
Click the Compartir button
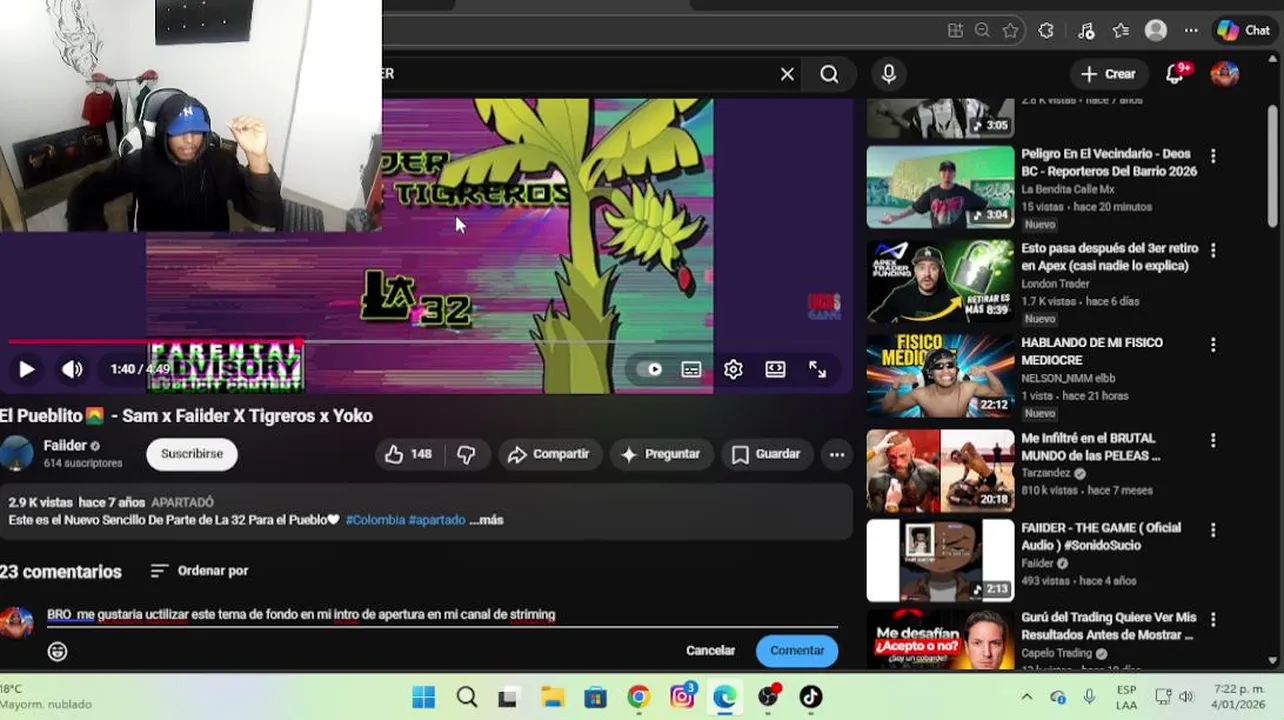coord(549,454)
